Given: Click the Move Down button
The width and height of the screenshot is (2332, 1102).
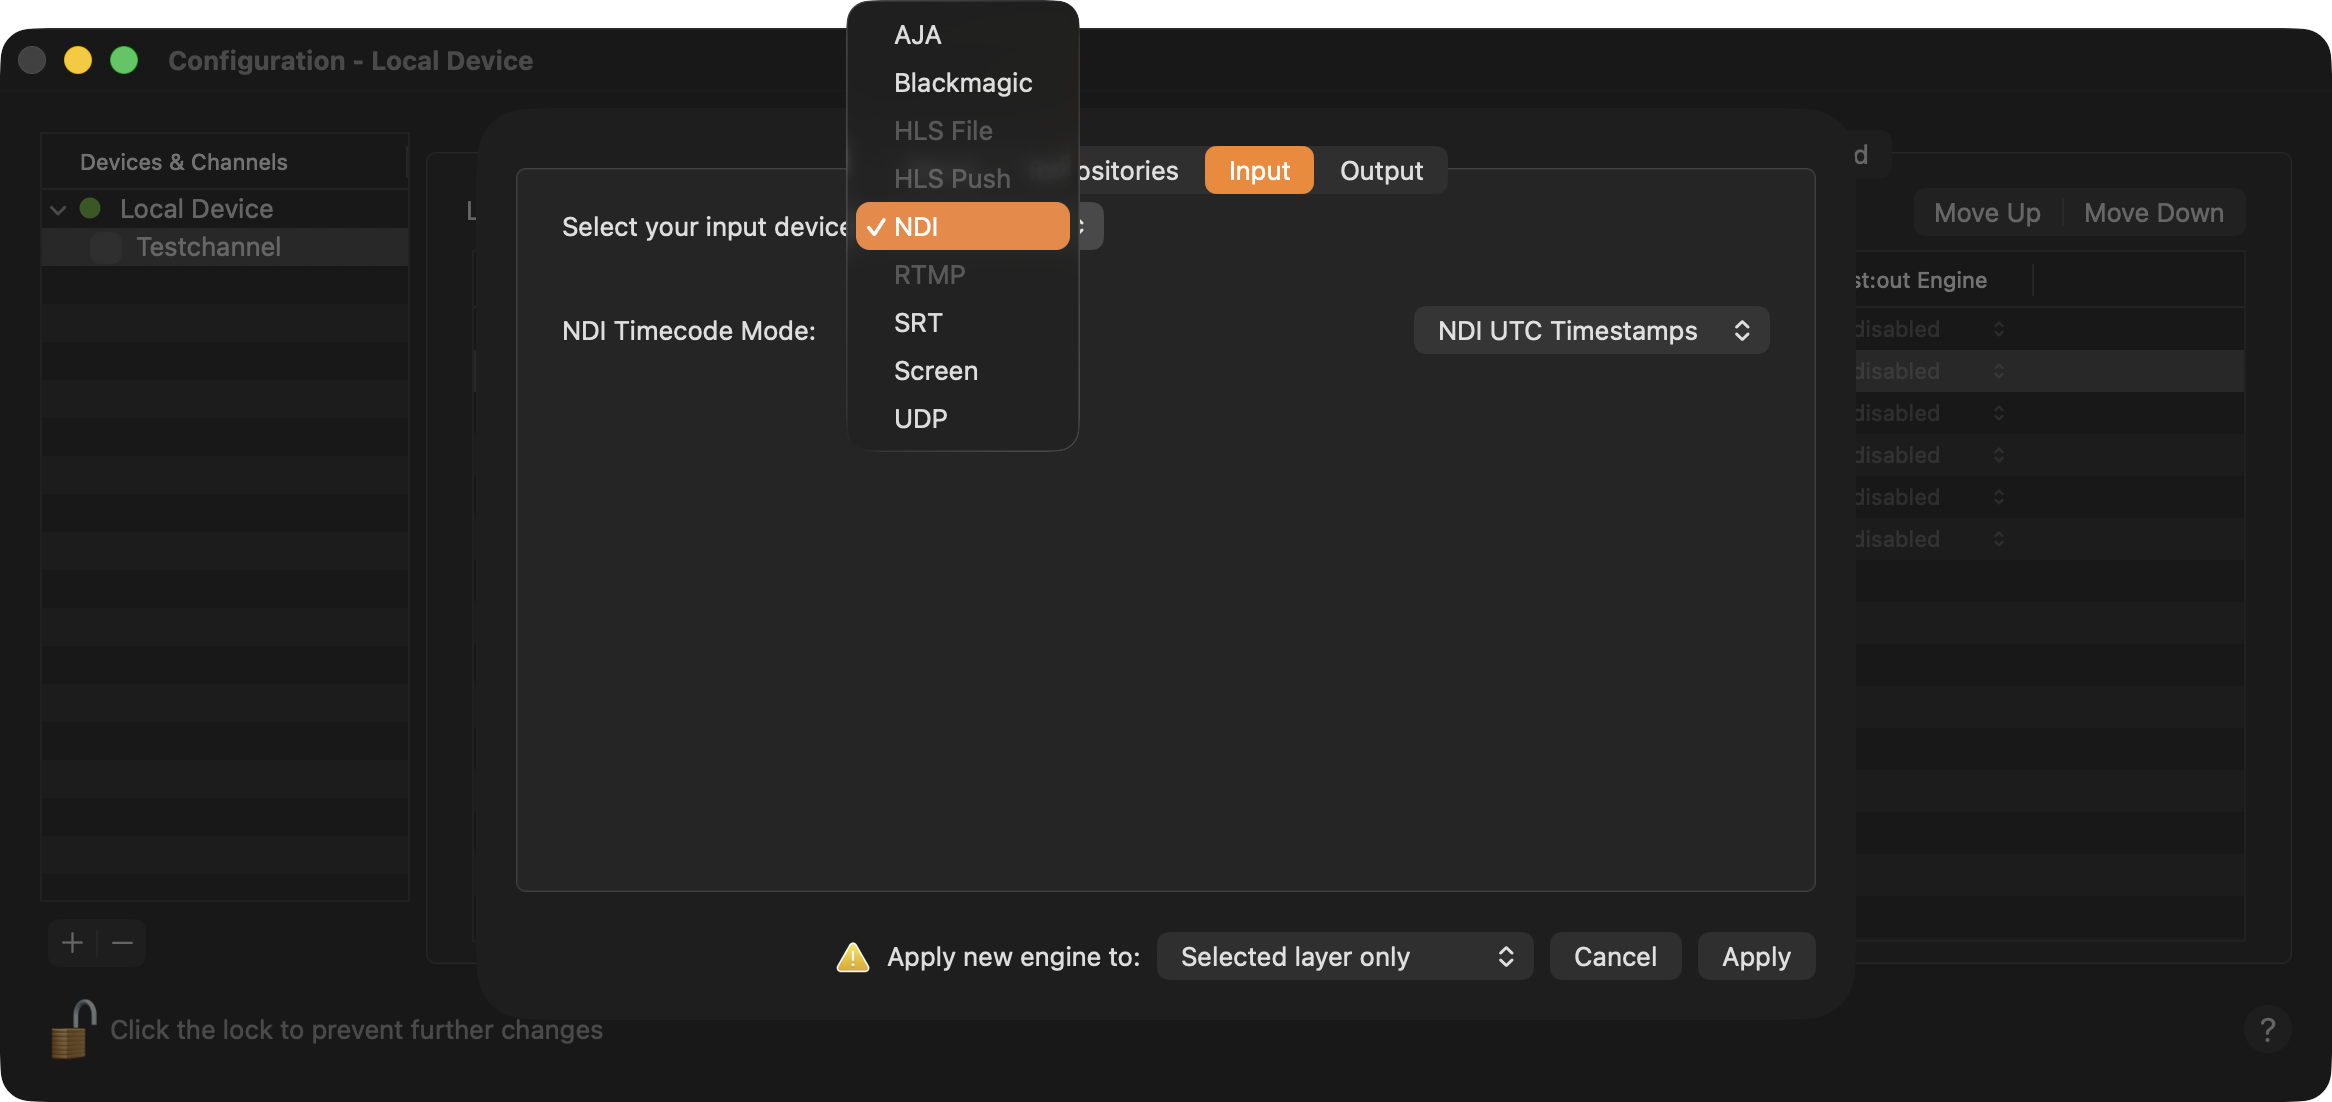Looking at the screenshot, I should pos(2154,213).
